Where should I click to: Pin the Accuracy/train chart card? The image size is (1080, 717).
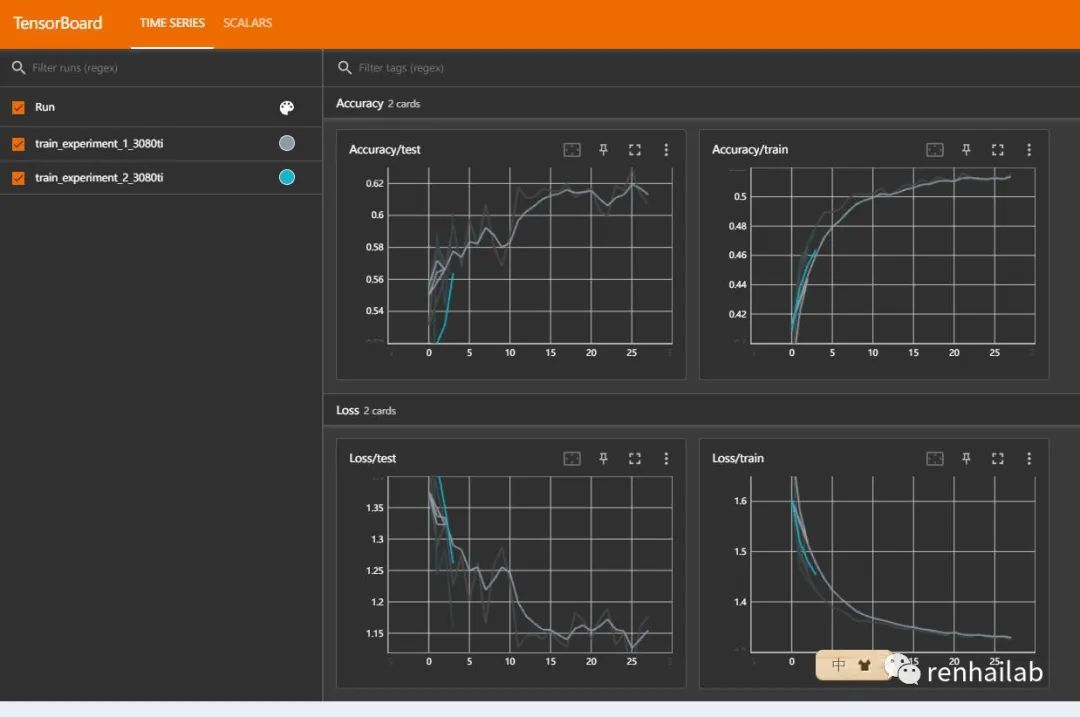click(x=966, y=149)
